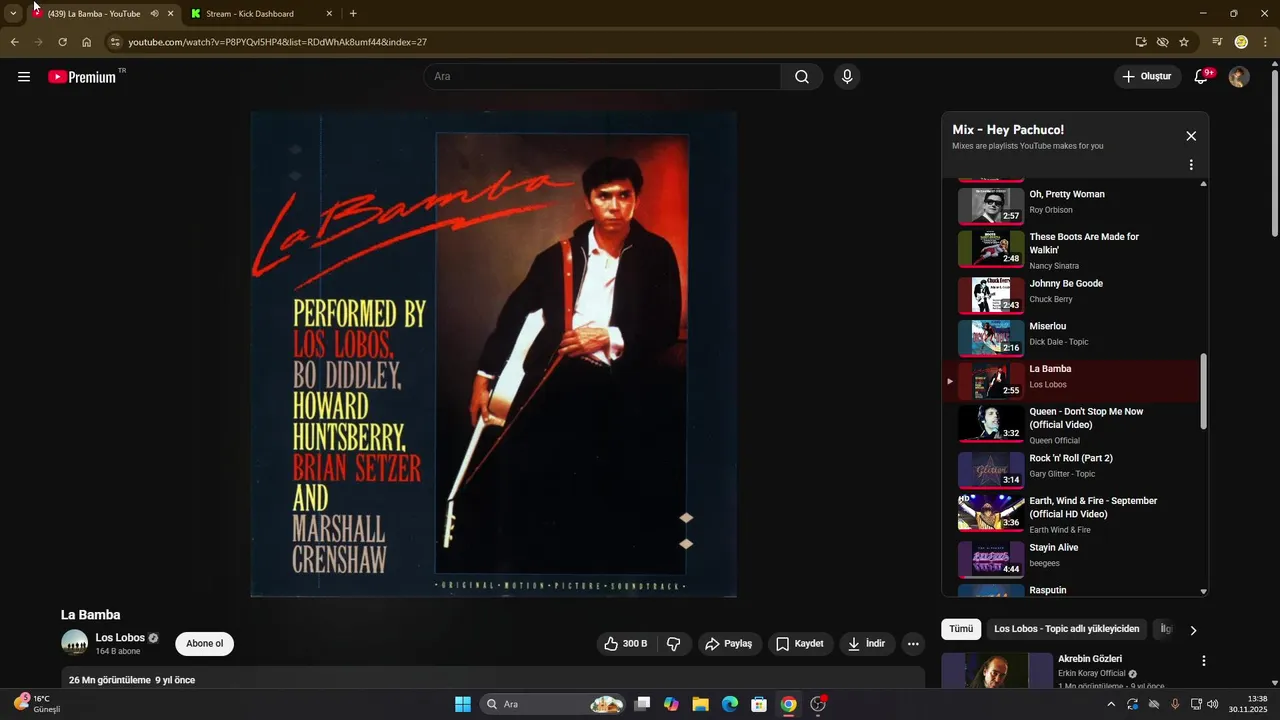Mute the La Bamba tab audio icon

[154, 14]
